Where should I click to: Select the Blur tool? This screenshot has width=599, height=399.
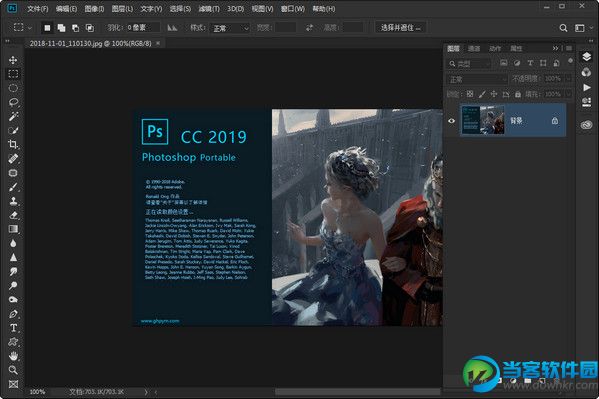13,243
